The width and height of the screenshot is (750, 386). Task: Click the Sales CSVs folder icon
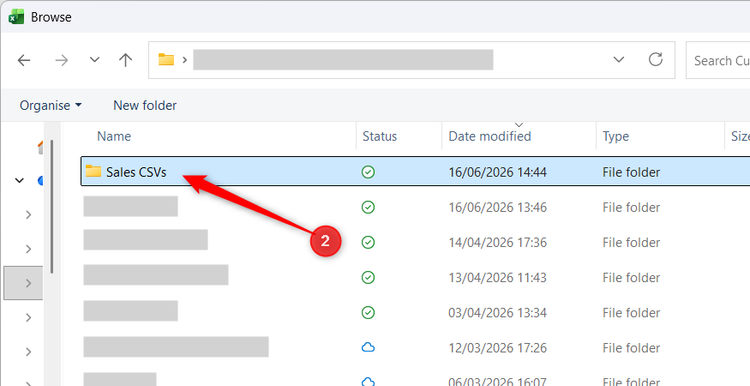point(93,171)
